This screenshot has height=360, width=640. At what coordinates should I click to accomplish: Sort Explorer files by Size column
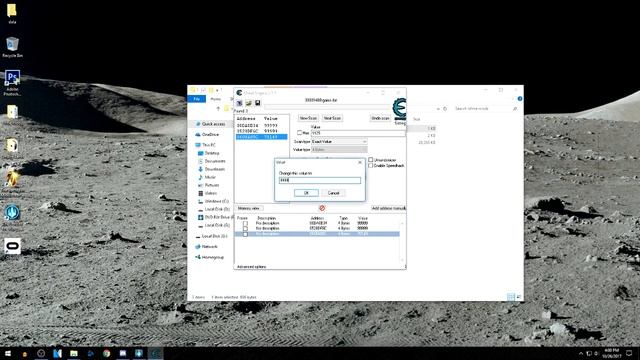[416, 119]
